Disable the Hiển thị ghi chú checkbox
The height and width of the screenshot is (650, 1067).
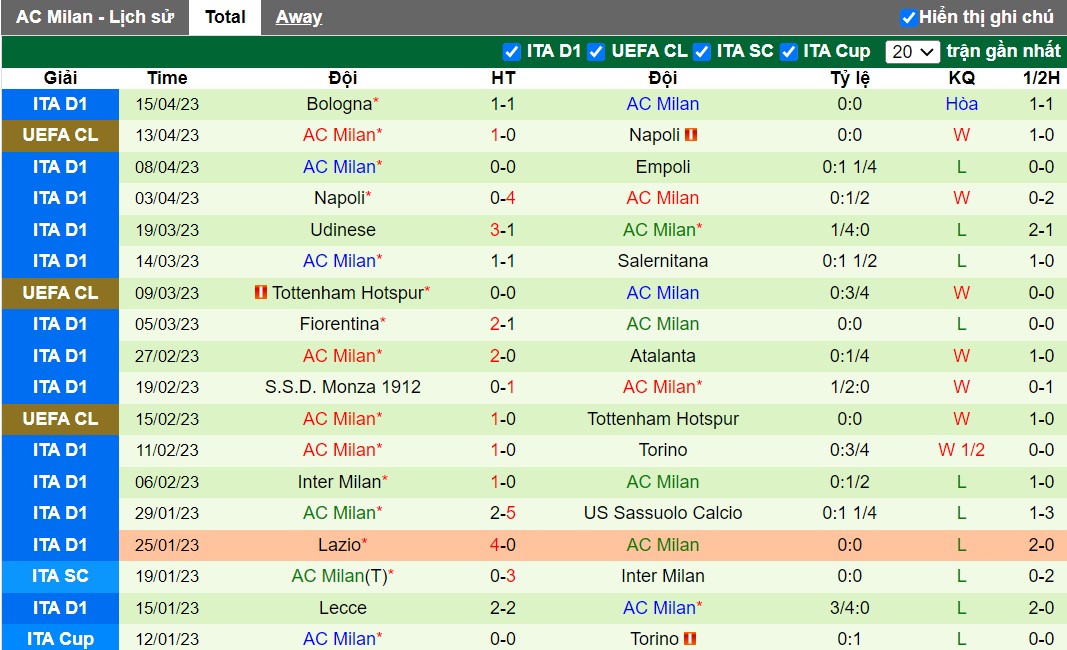(x=908, y=18)
